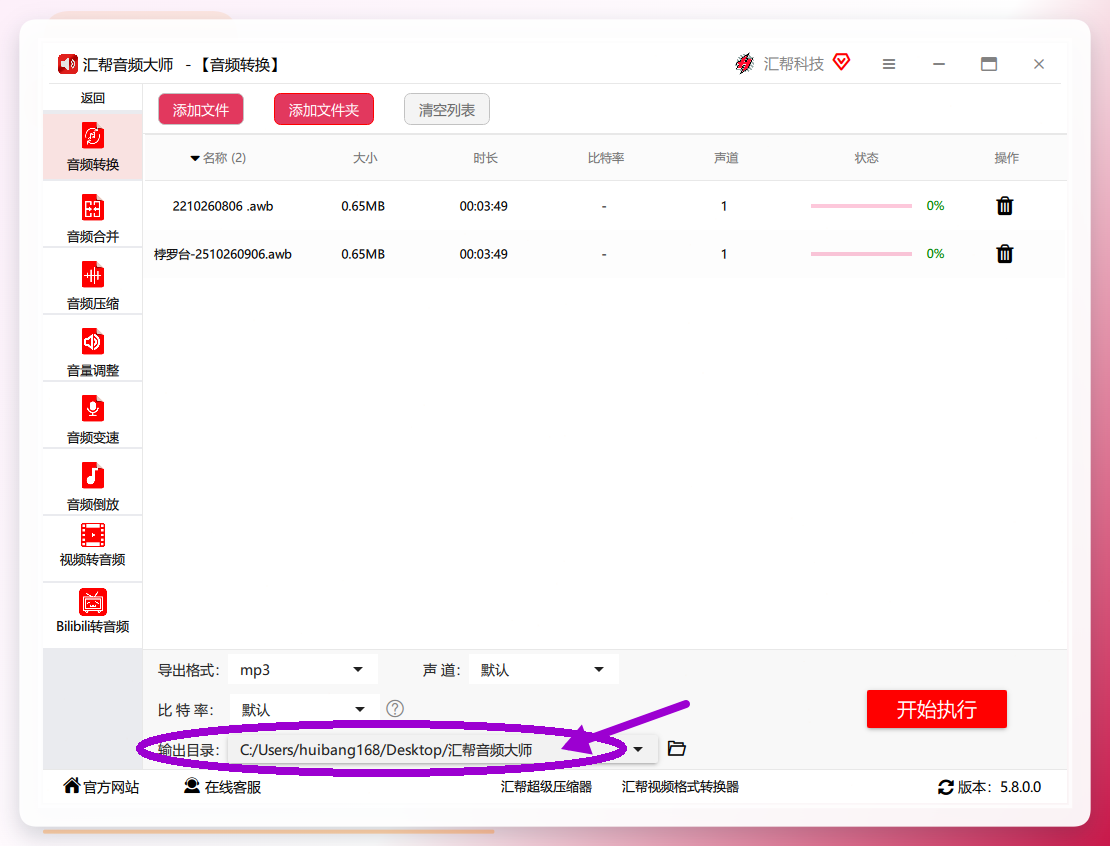1110x846 pixels.
Task: Select file name 桲罗台-2510260906.awb
Action: tap(223, 254)
